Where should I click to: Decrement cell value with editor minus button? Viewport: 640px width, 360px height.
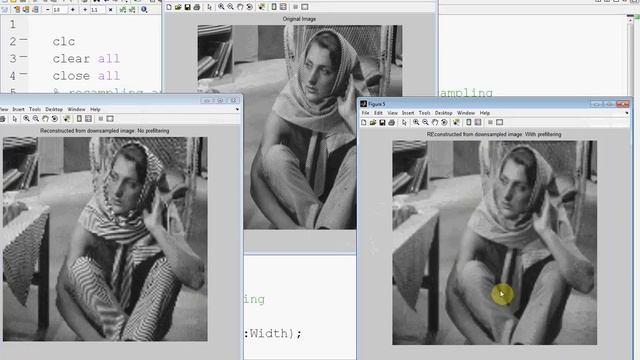48,9
